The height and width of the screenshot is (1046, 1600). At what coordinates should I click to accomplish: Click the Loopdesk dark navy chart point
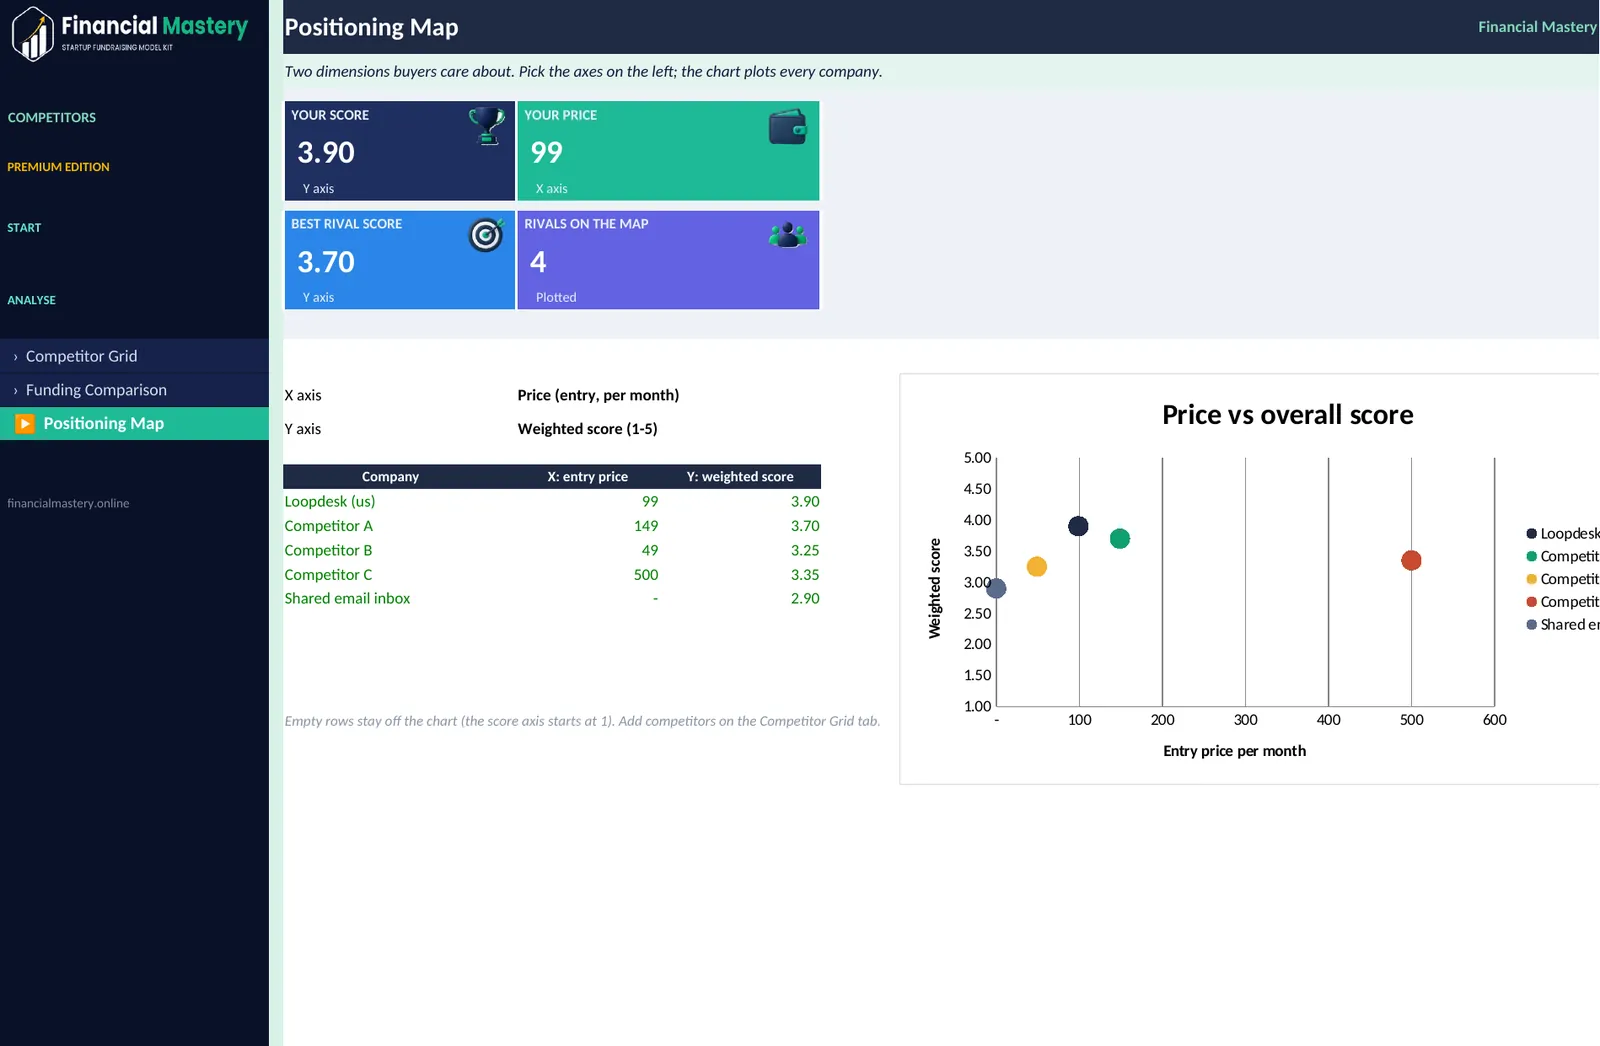1078,526
